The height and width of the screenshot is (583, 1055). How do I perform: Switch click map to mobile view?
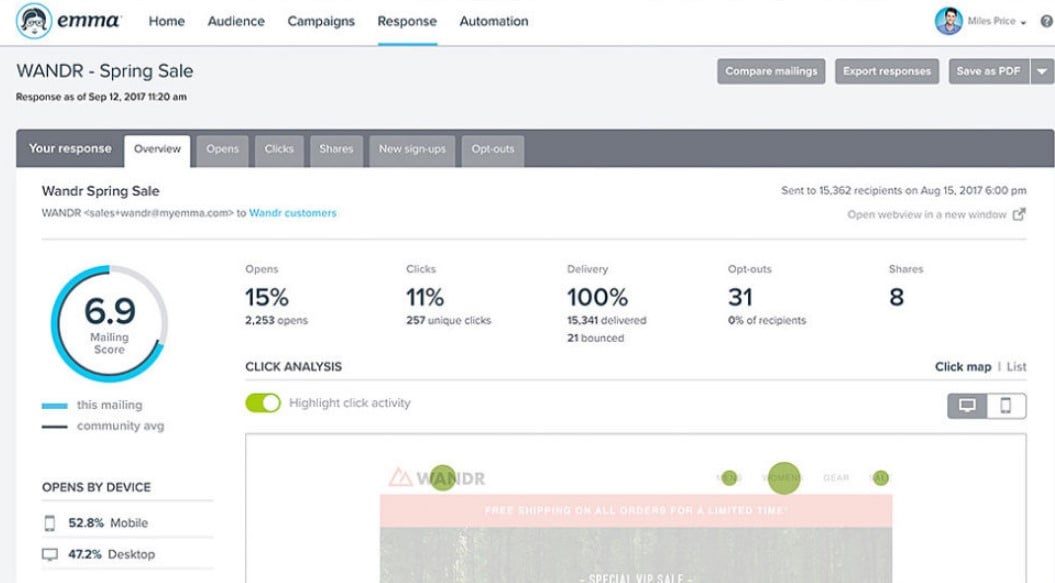coord(1006,406)
